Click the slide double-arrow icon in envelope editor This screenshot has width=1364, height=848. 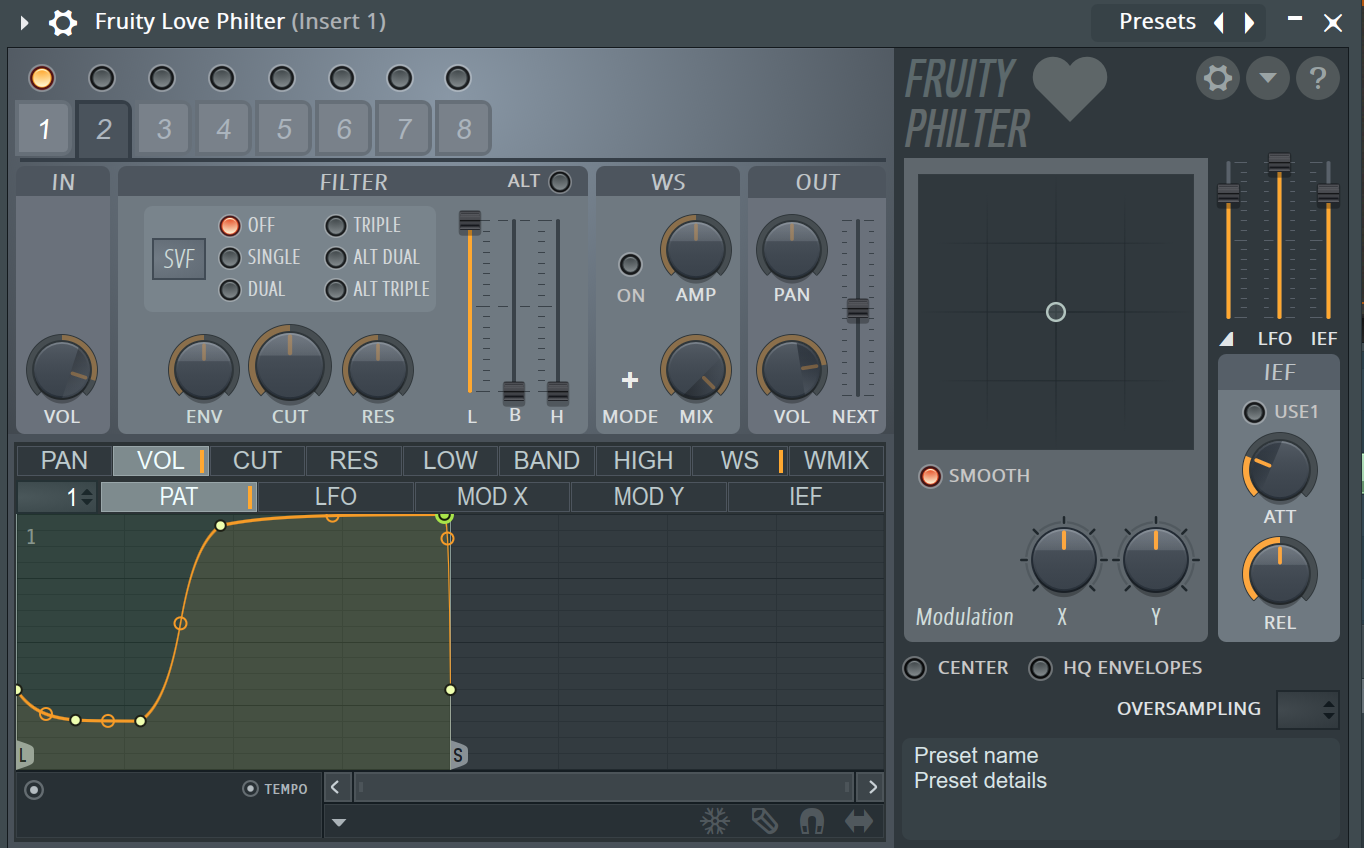click(859, 821)
